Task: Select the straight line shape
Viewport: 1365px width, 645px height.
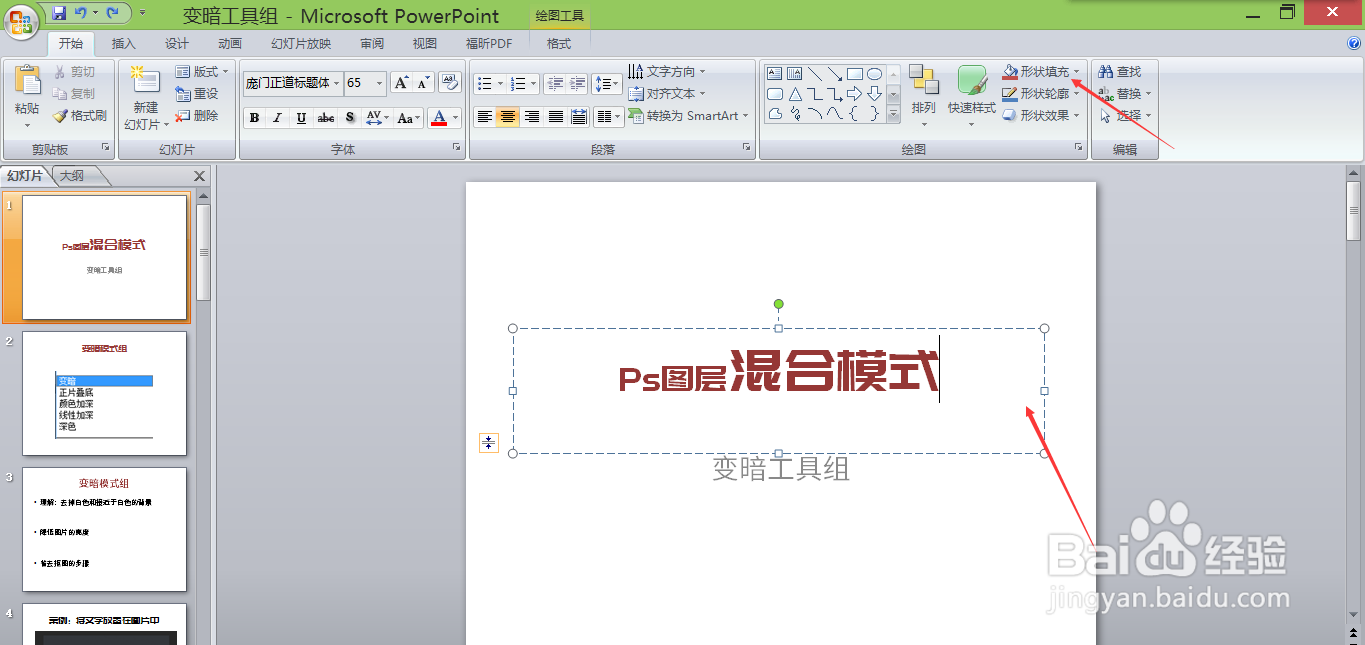Action: (815, 73)
